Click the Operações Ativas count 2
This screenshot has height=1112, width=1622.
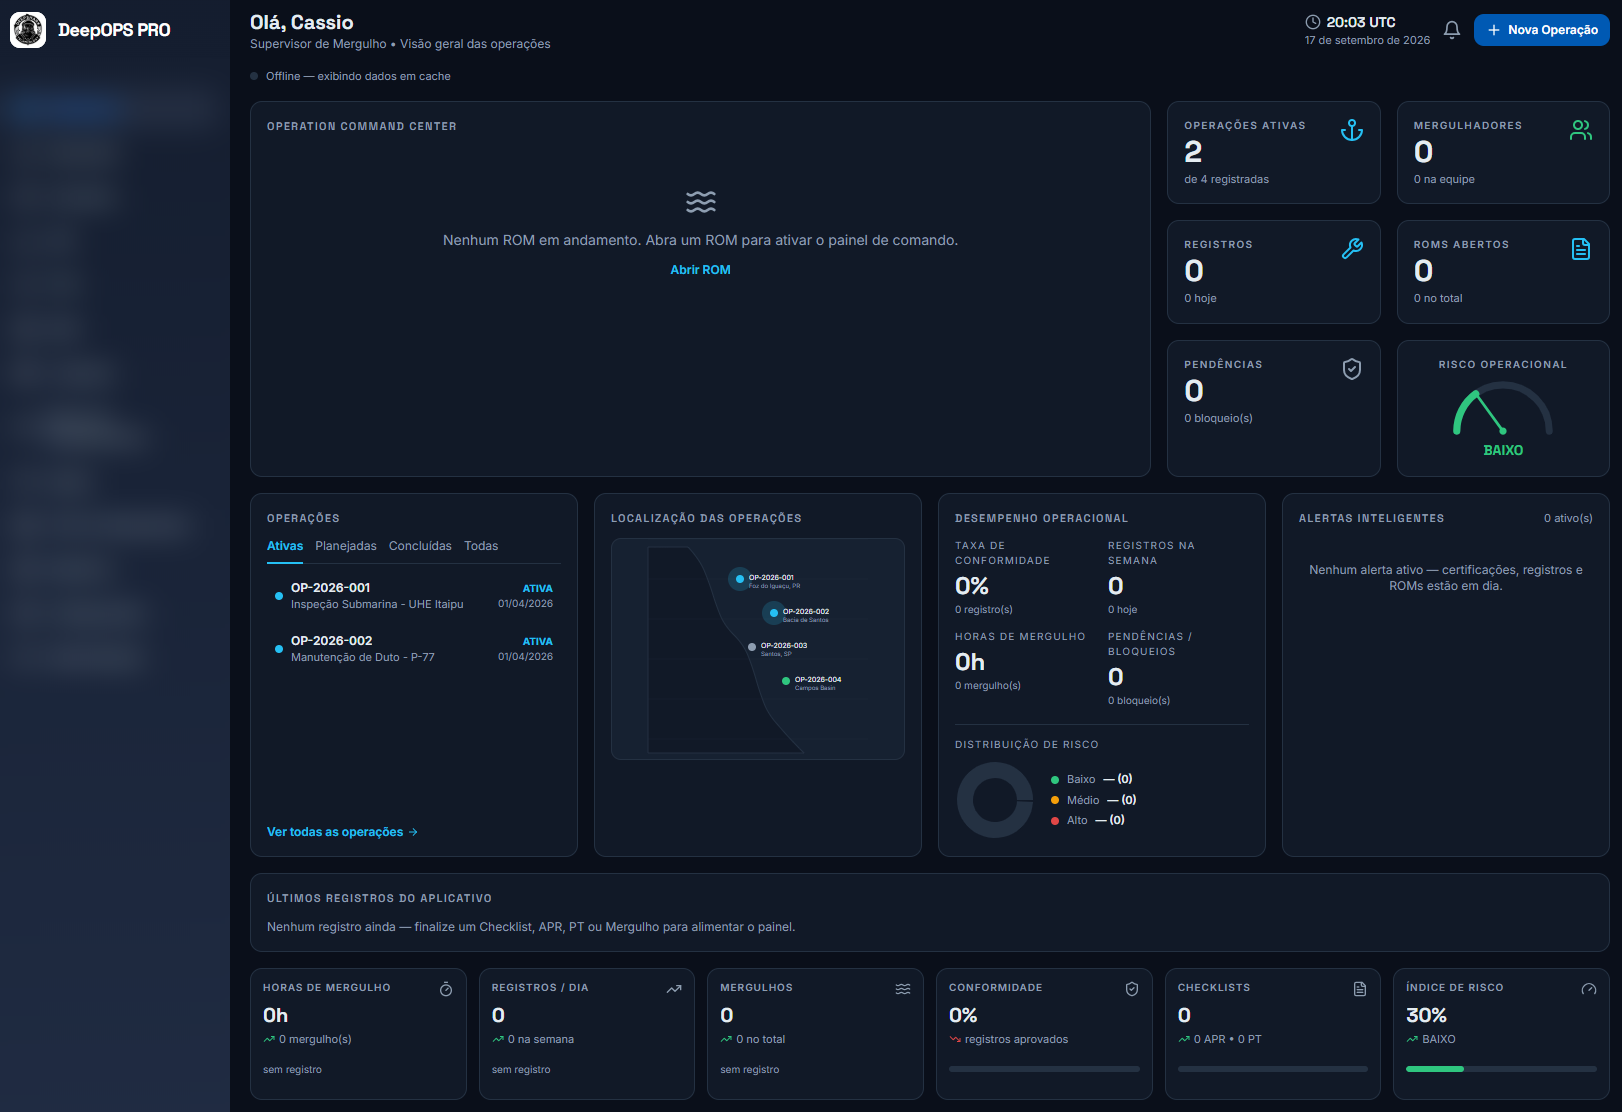[x=1193, y=152]
